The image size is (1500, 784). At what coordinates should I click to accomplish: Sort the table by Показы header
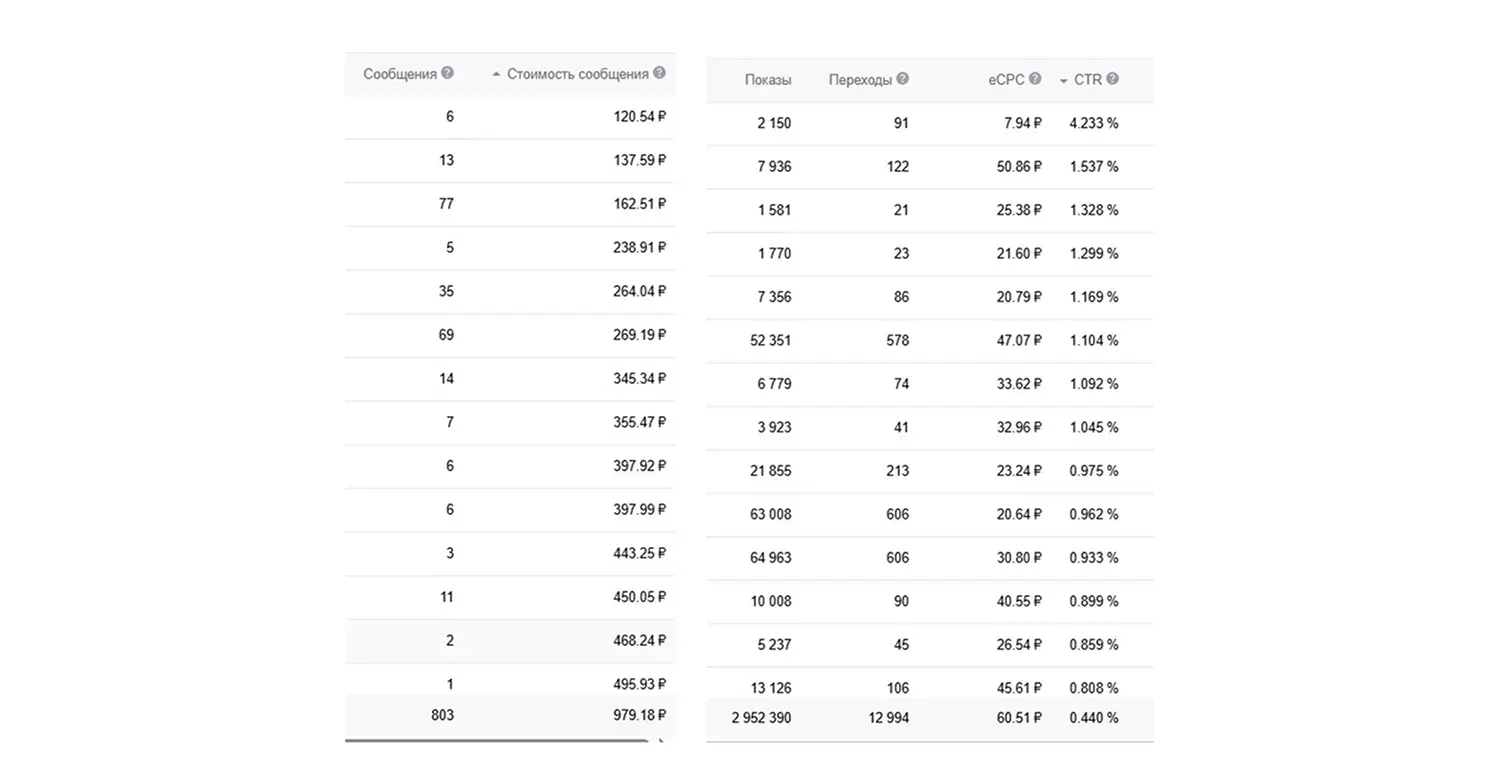point(767,80)
